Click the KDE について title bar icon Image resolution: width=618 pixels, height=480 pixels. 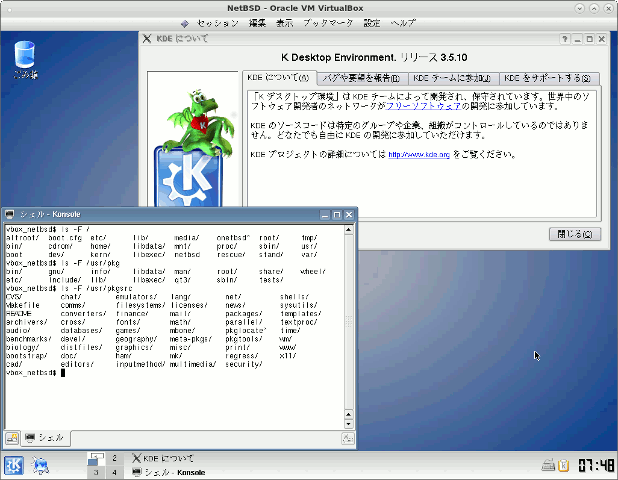[x=148, y=39]
